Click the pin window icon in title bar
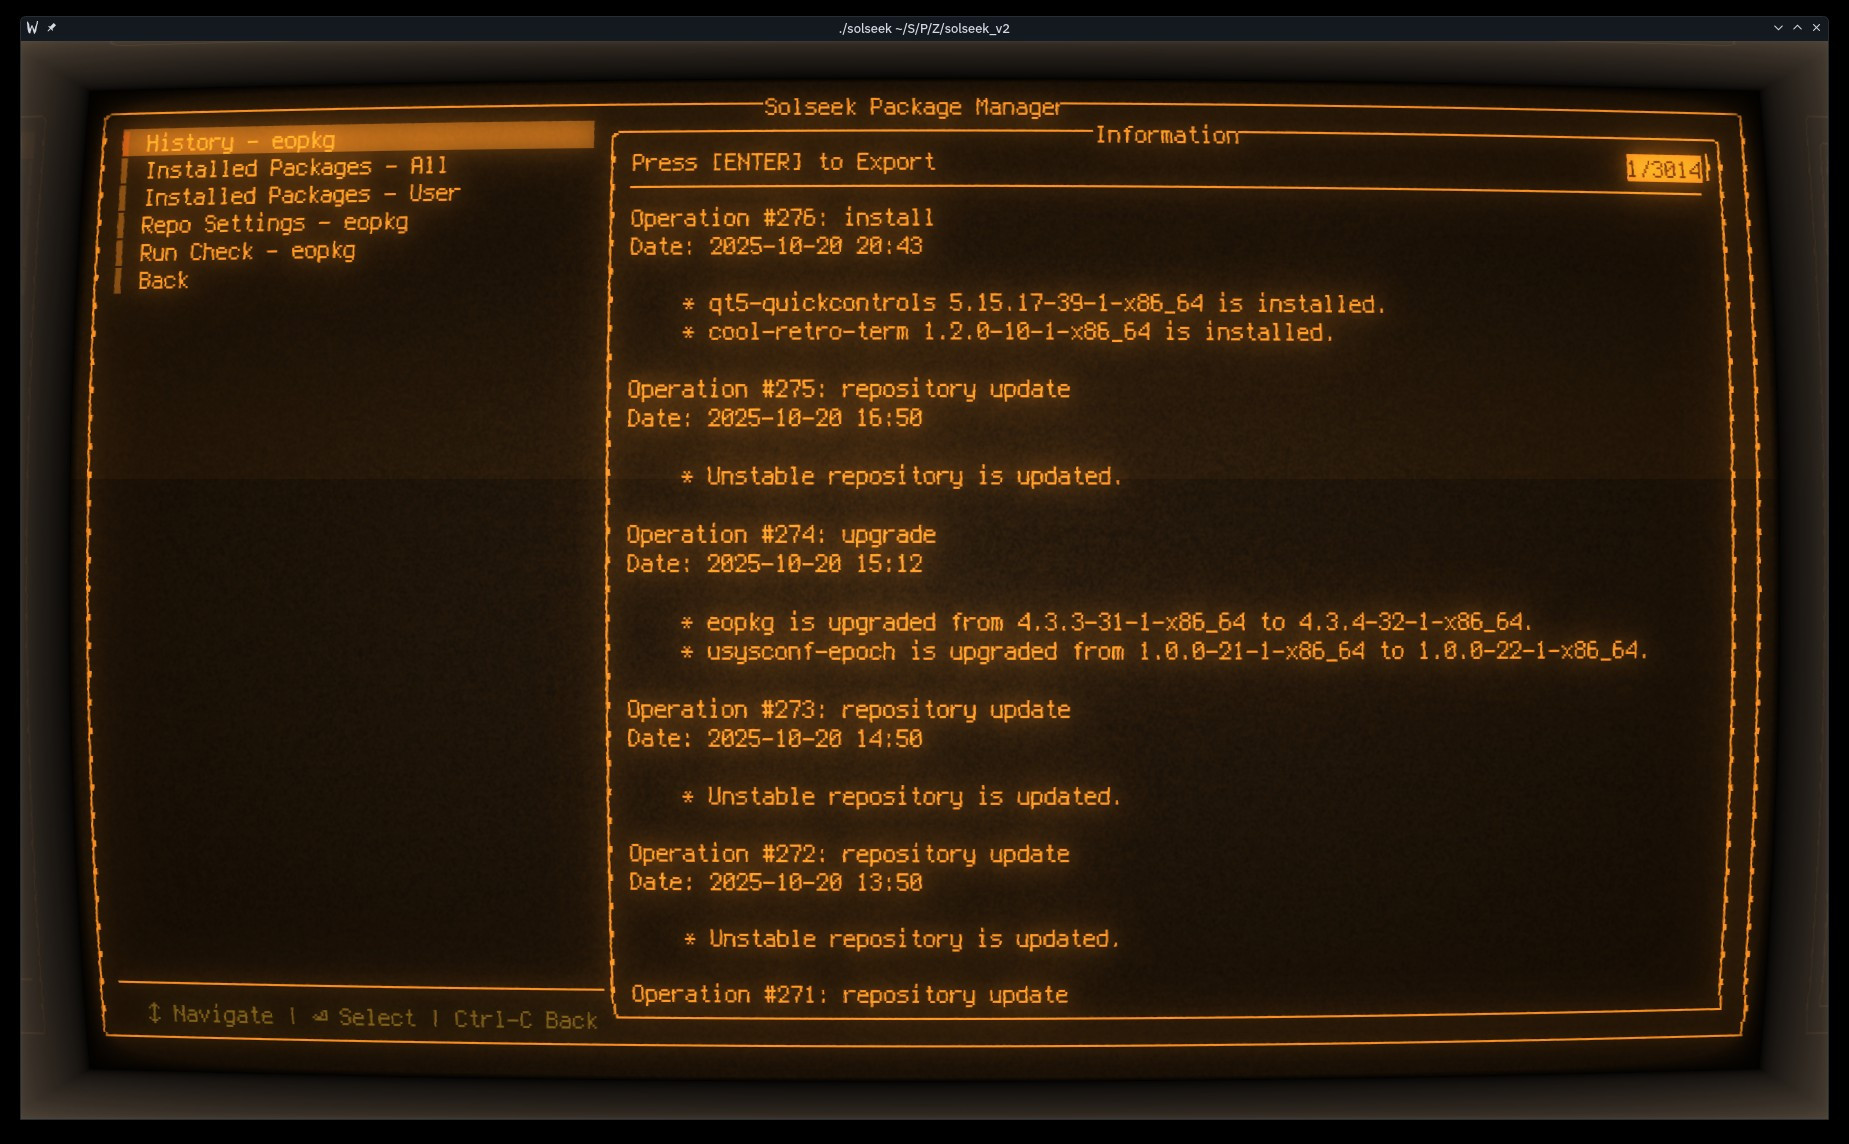Viewport: 1849px width, 1144px height. click(x=52, y=28)
